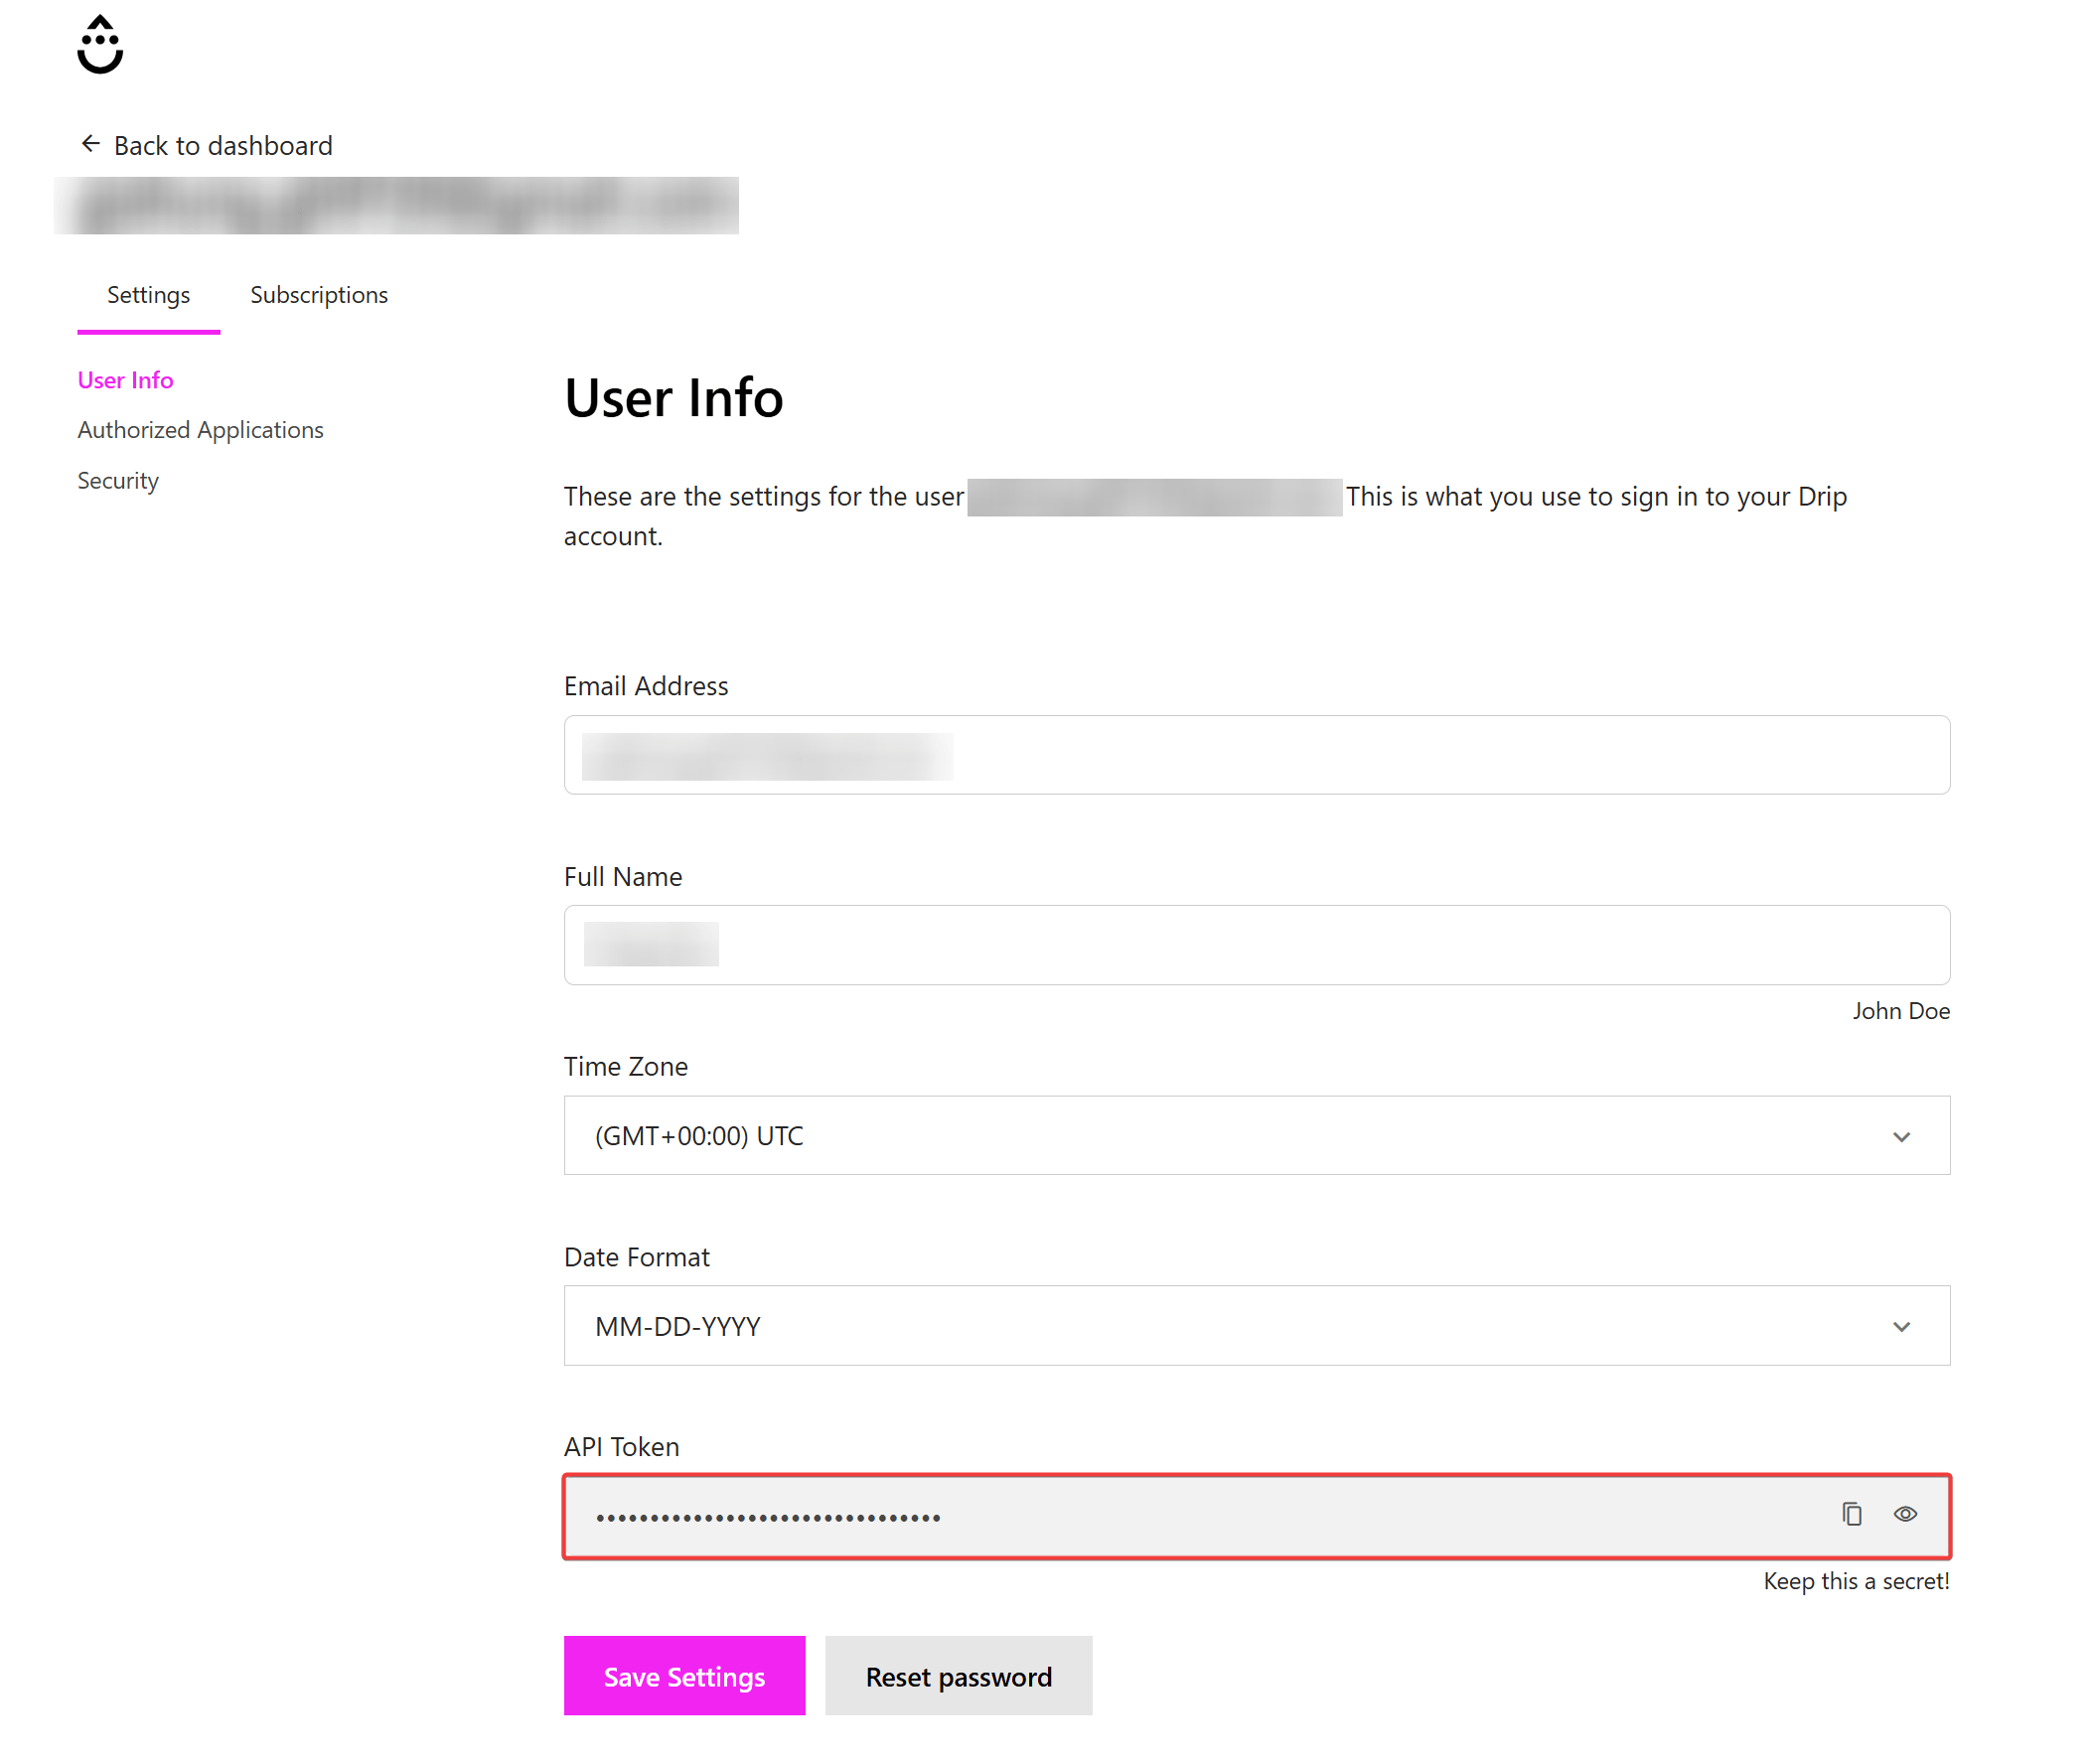Viewport: 2093px width, 1764px height.
Task: Open the Time Zone dropdown
Action: (1256, 1136)
